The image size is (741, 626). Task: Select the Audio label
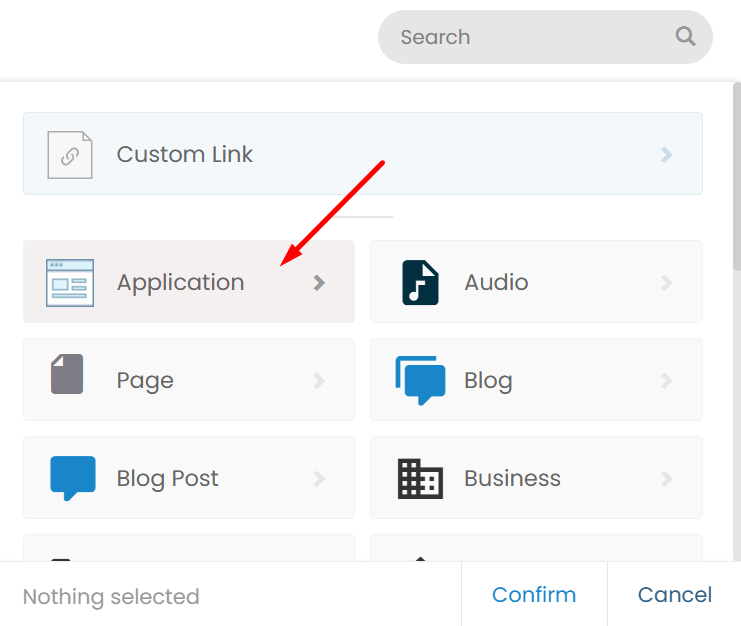coord(496,283)
